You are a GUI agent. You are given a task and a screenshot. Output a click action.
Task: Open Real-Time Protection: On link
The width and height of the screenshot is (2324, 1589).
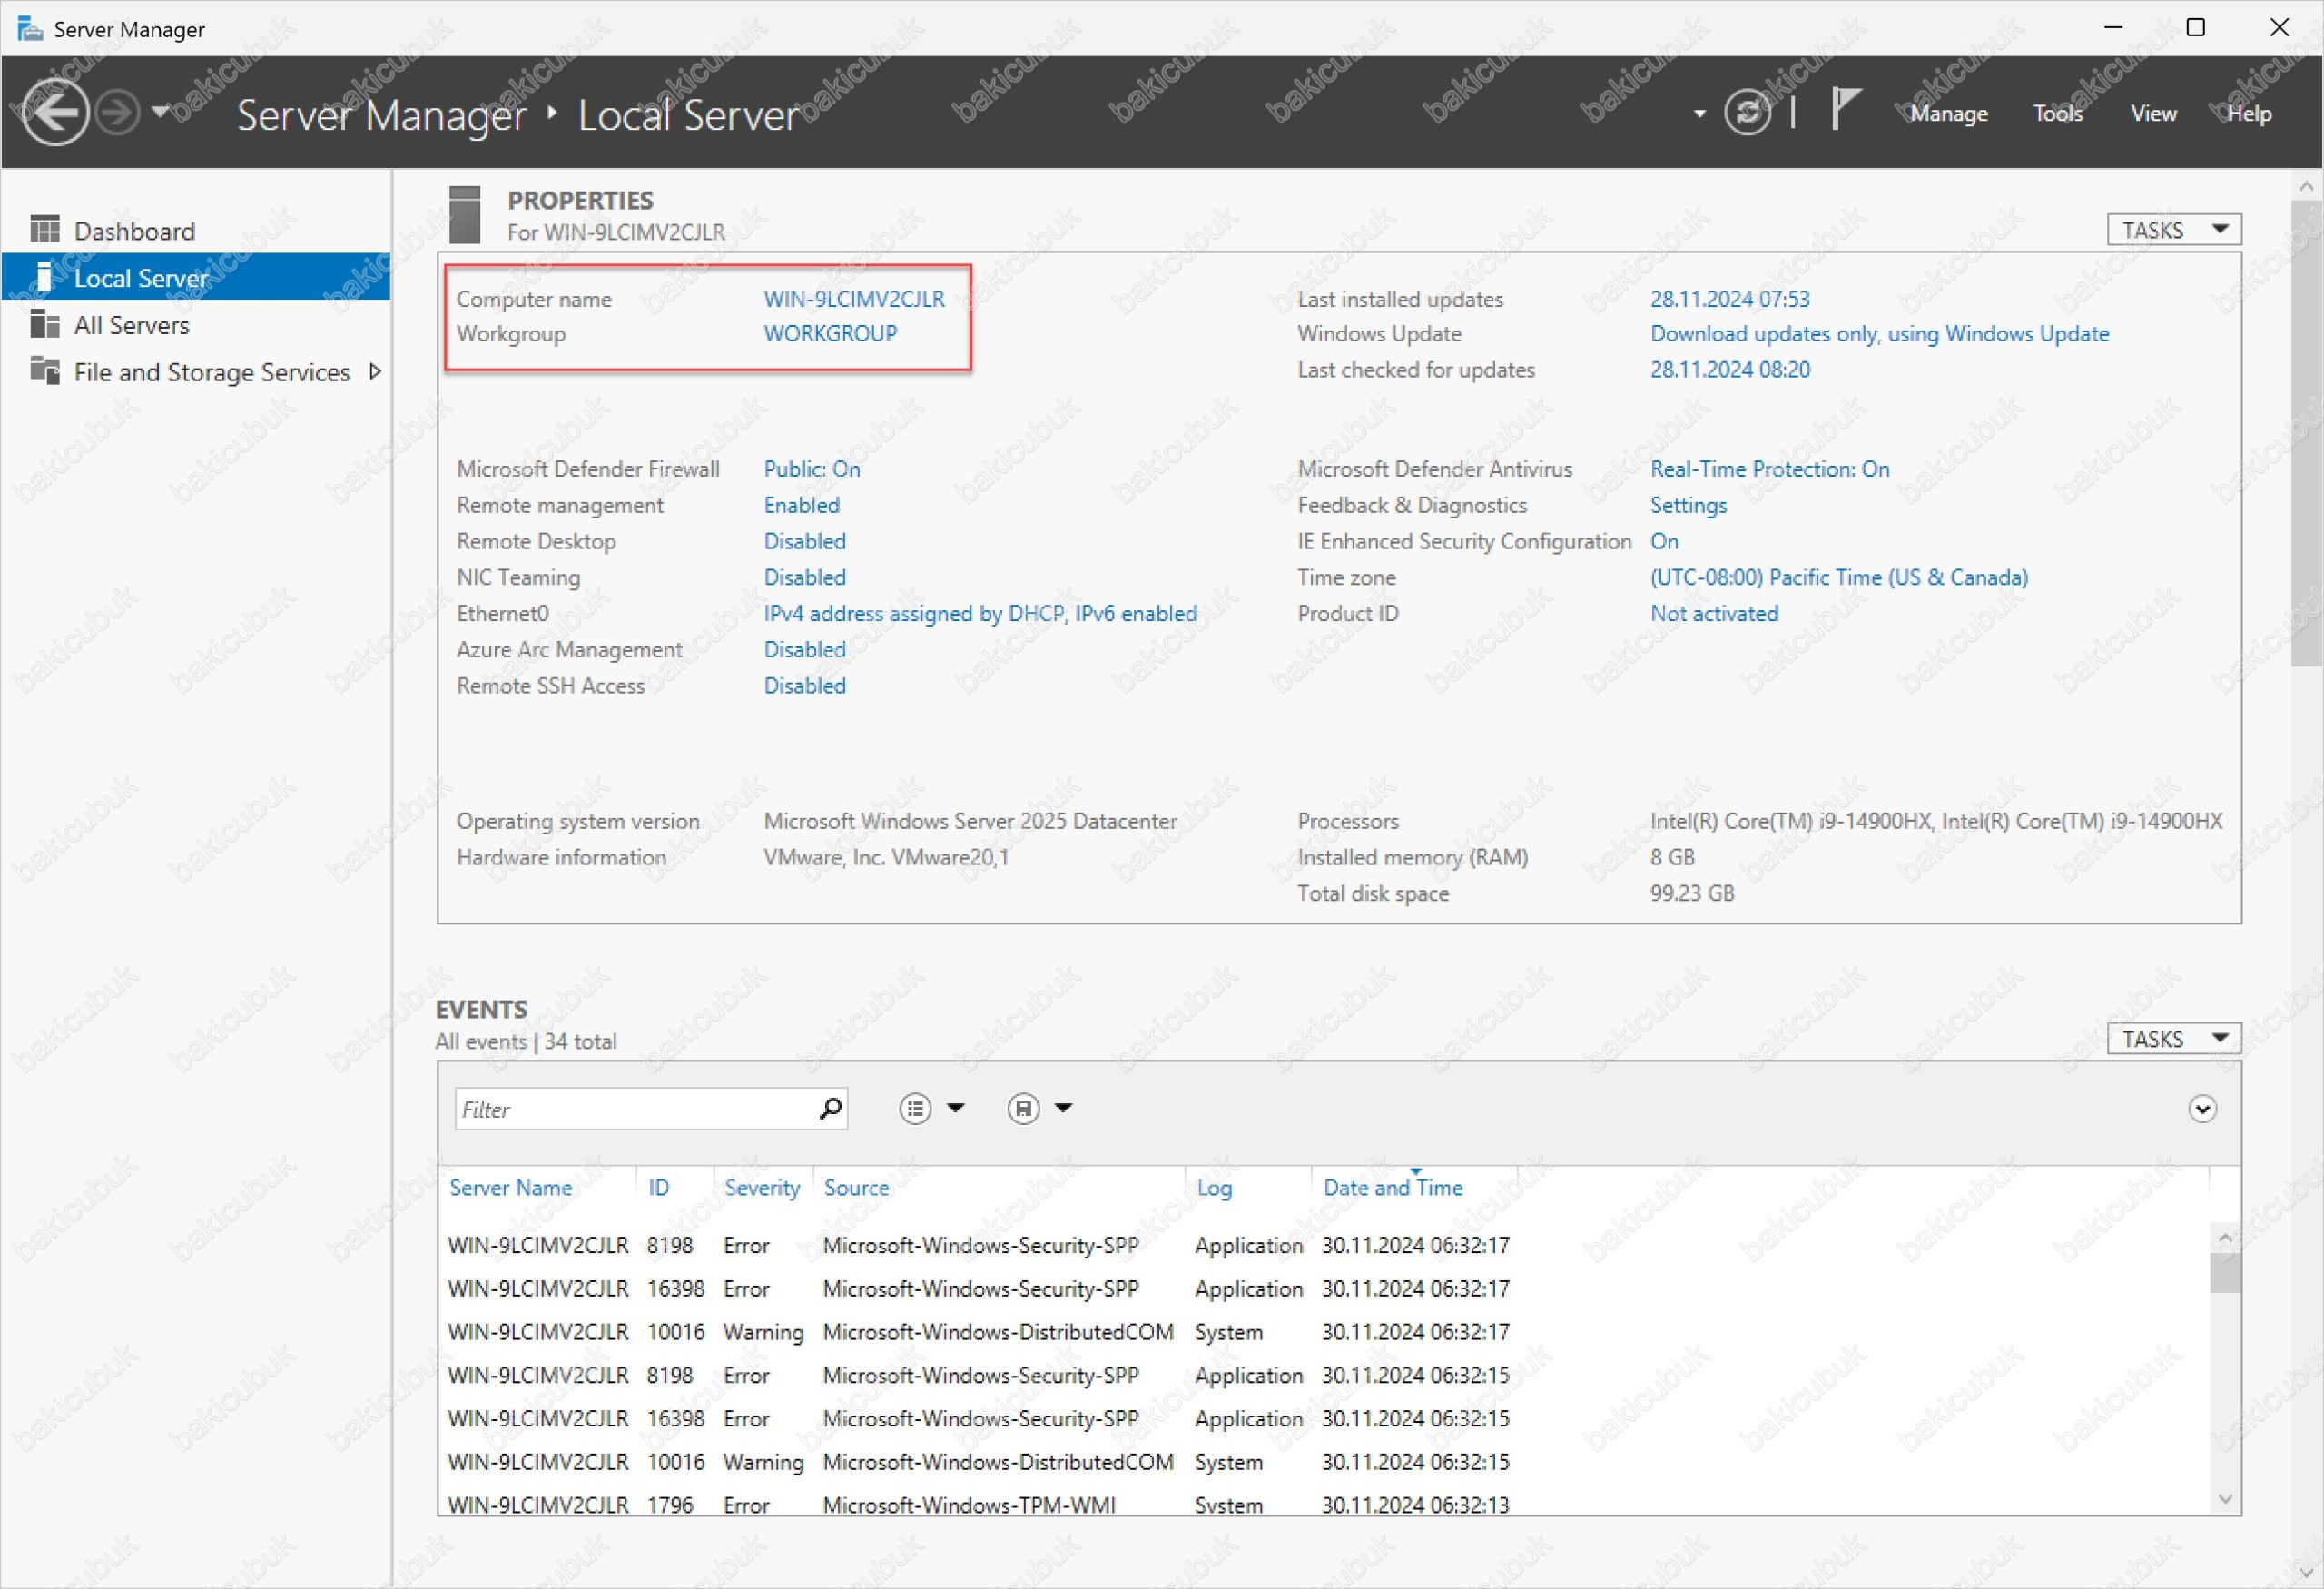click(x=1769, y=469)
